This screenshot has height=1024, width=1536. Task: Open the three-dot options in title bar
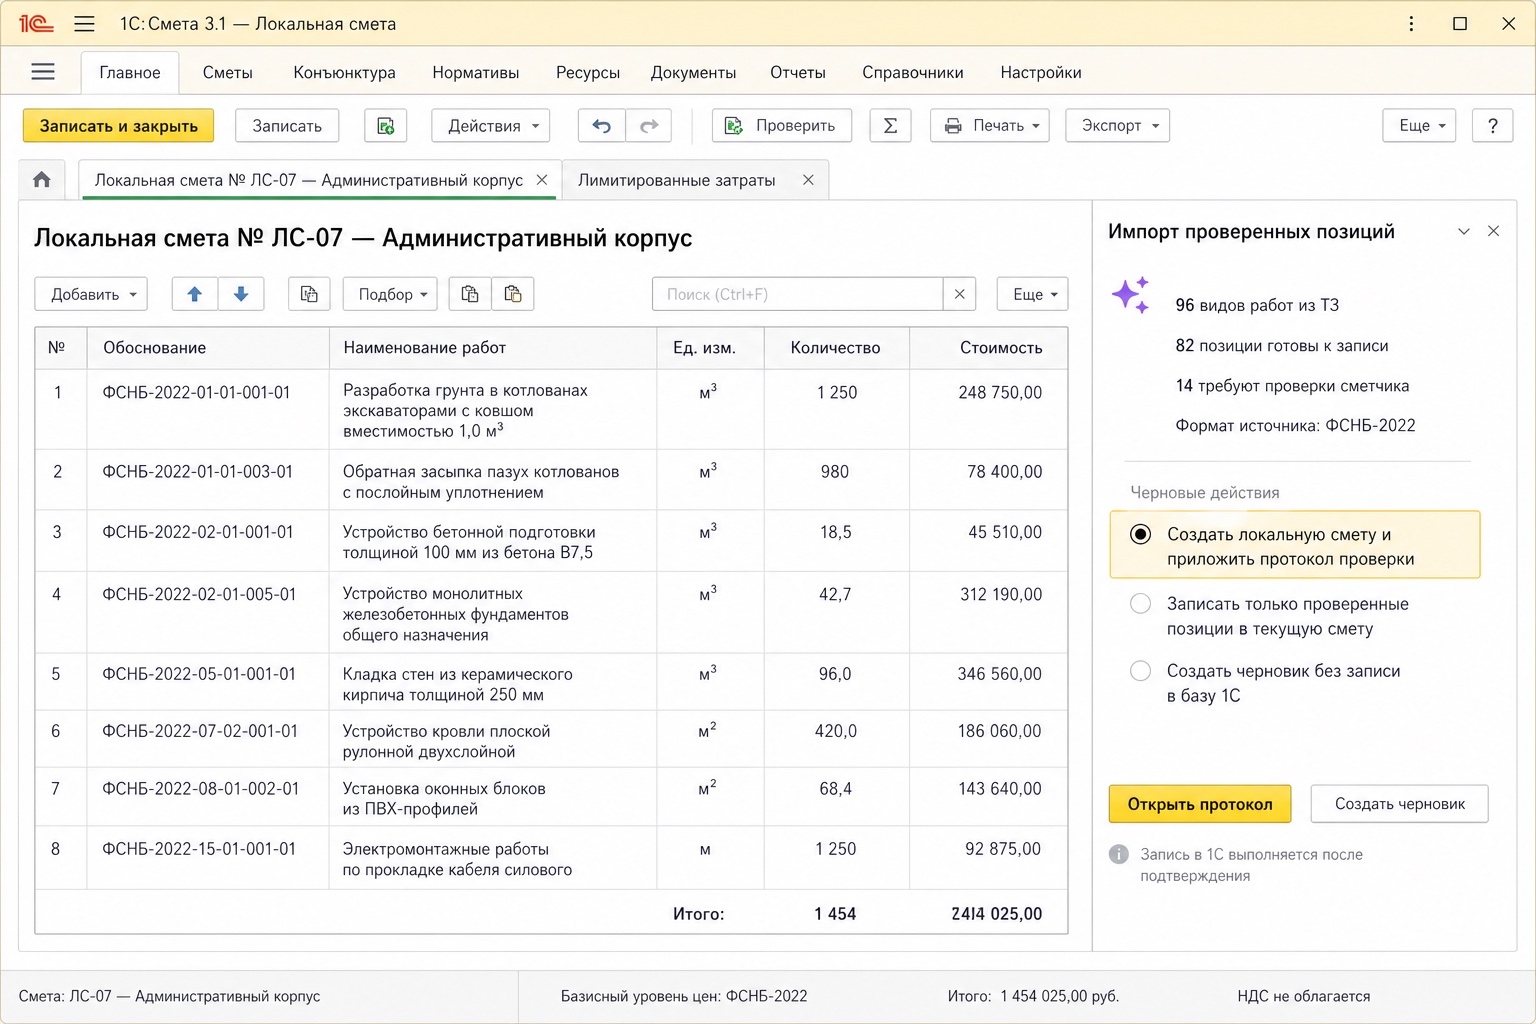pos(1411,23)
